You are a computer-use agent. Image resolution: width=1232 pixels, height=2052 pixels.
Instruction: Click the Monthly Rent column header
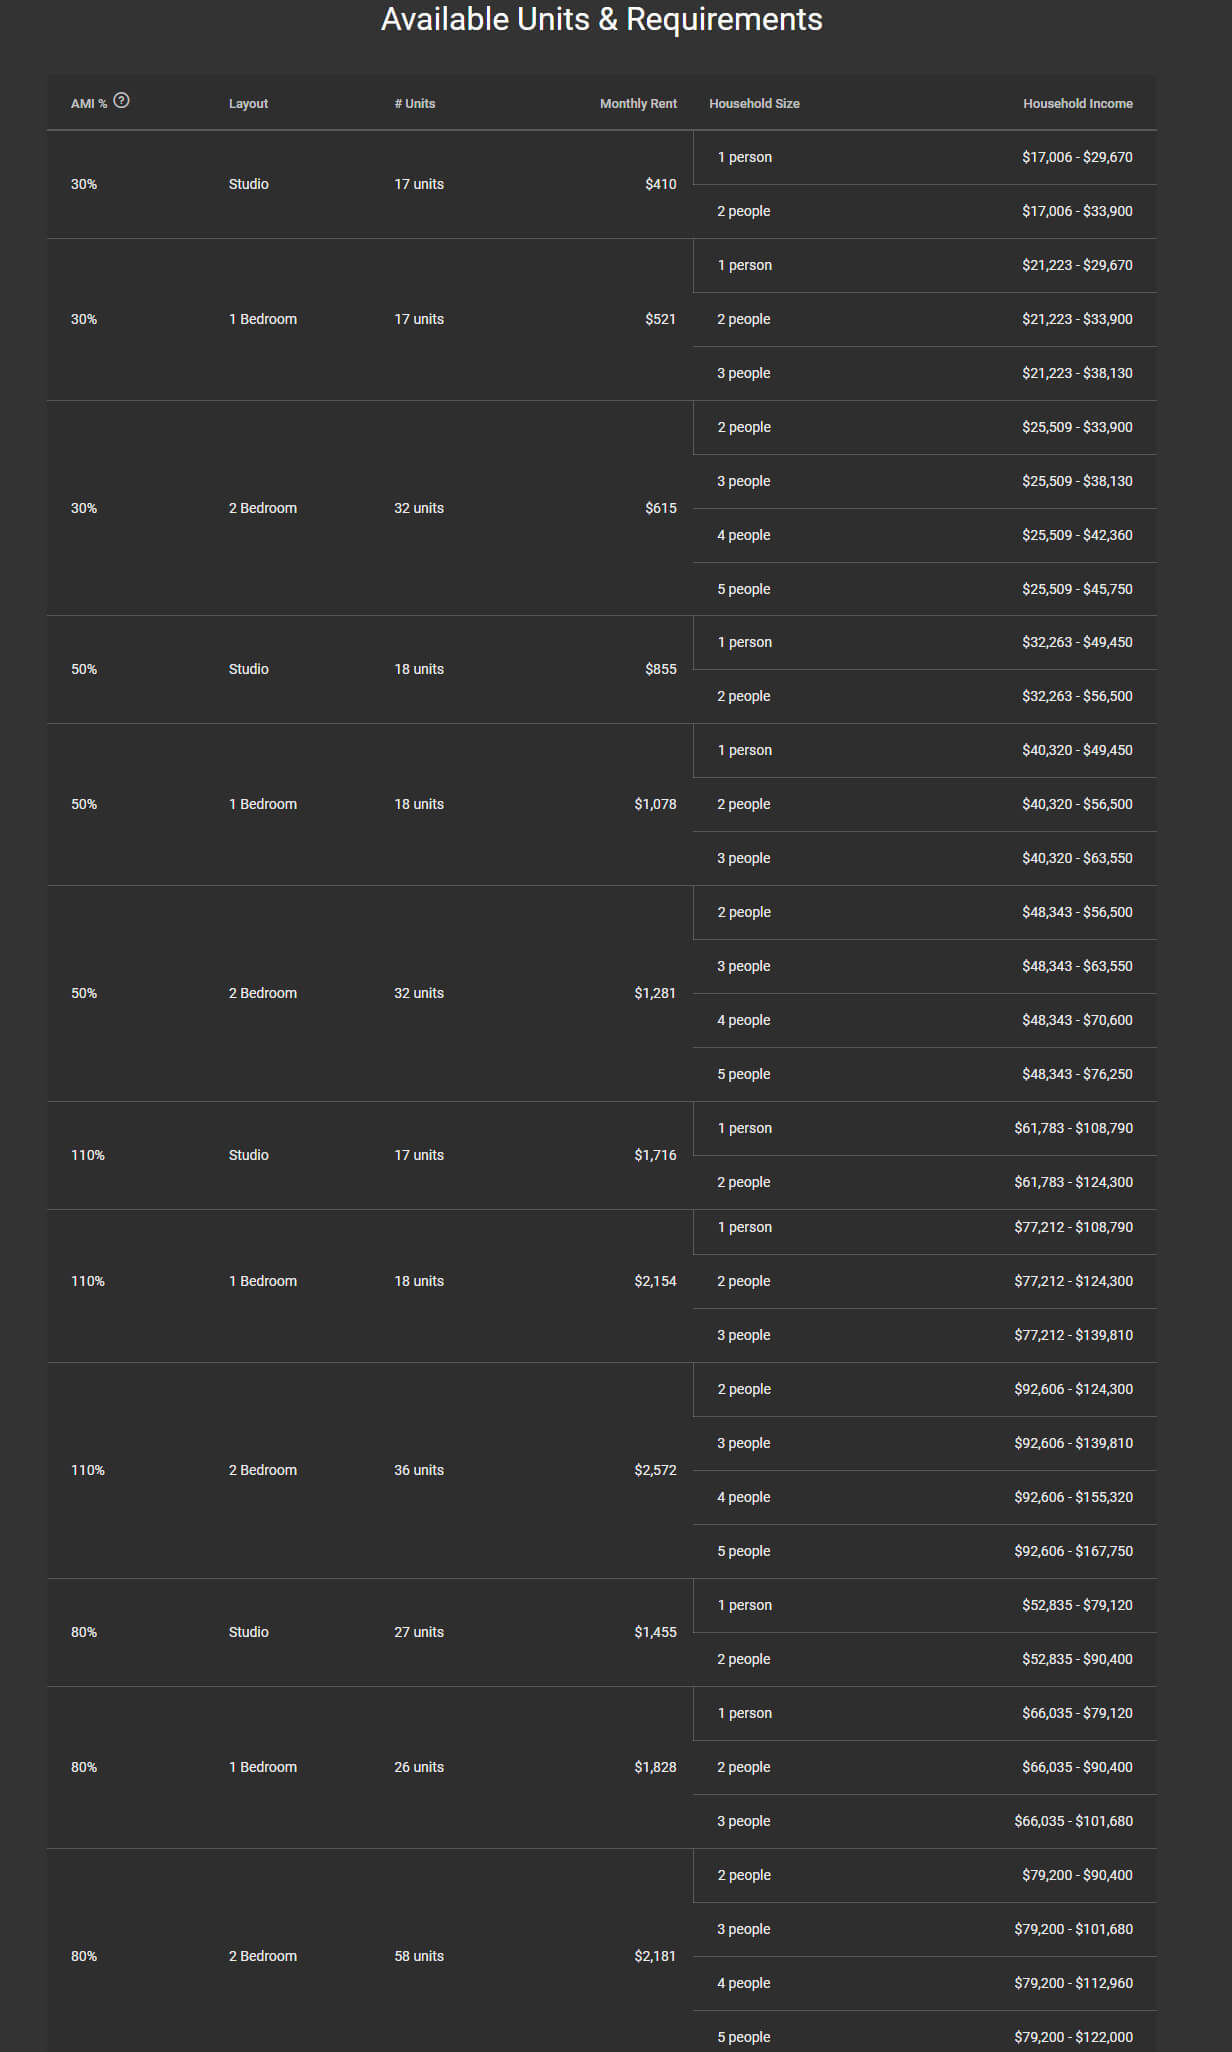[638, 104]
